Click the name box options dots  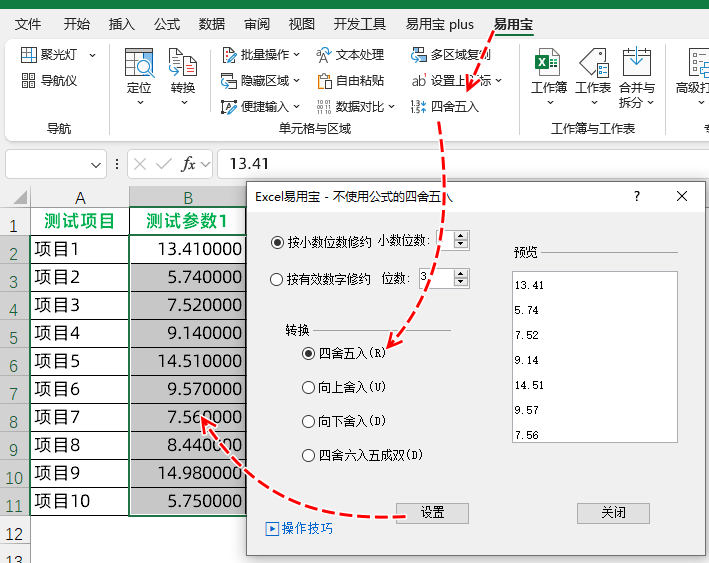click(x=117, y=164)
